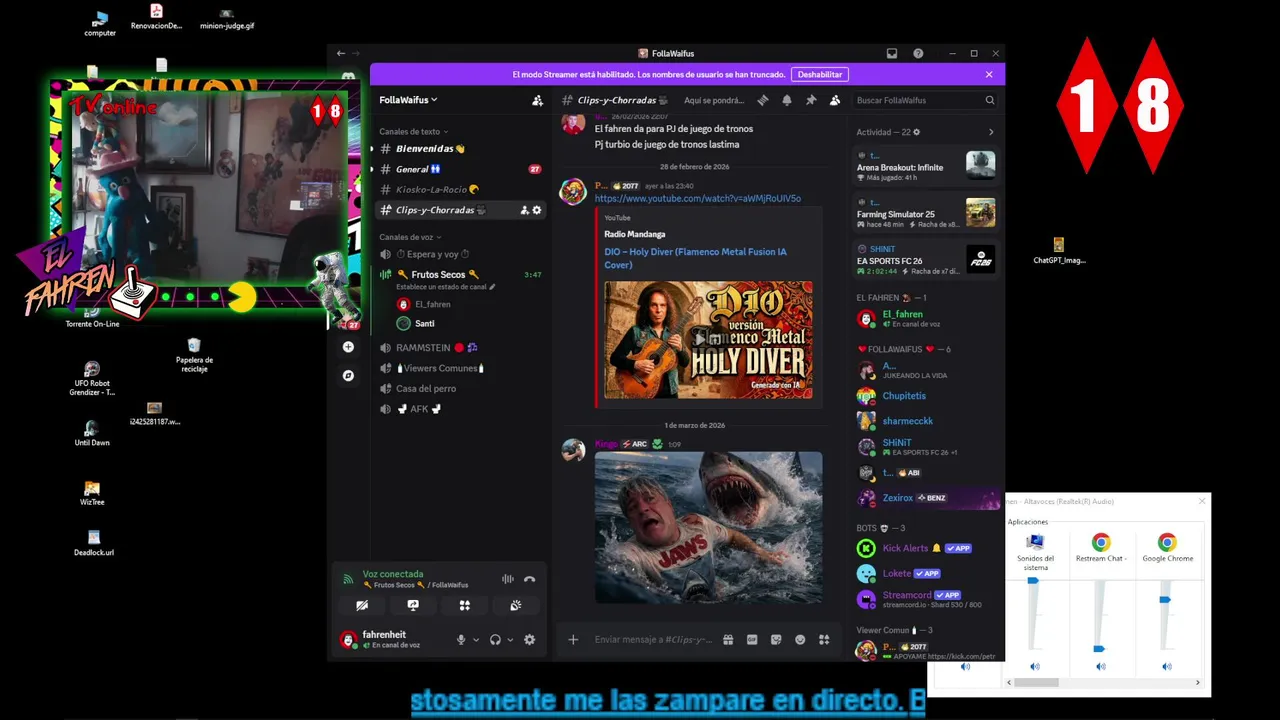Image resolution: width=1280 pixels, height=720 pixels.
Task: Click the back navigation arrow in Discord
Action: pos(341,53)
